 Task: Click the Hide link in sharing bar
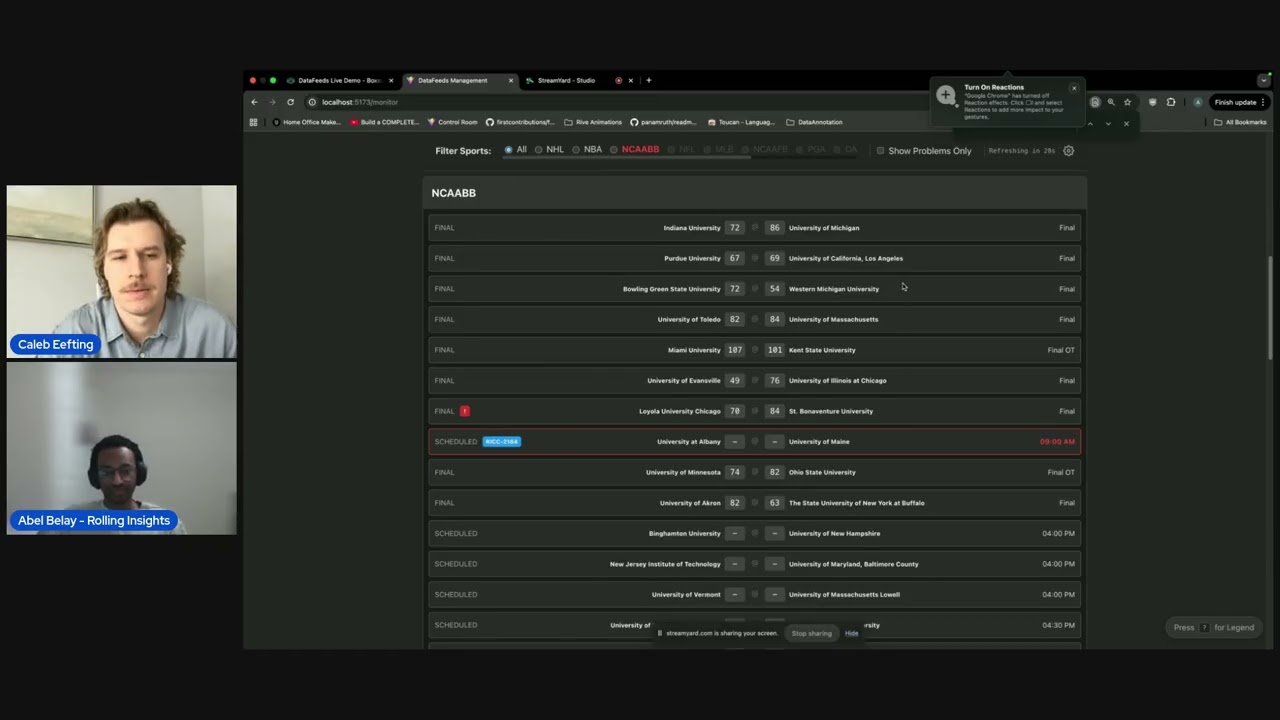click(x=851, y=633)
